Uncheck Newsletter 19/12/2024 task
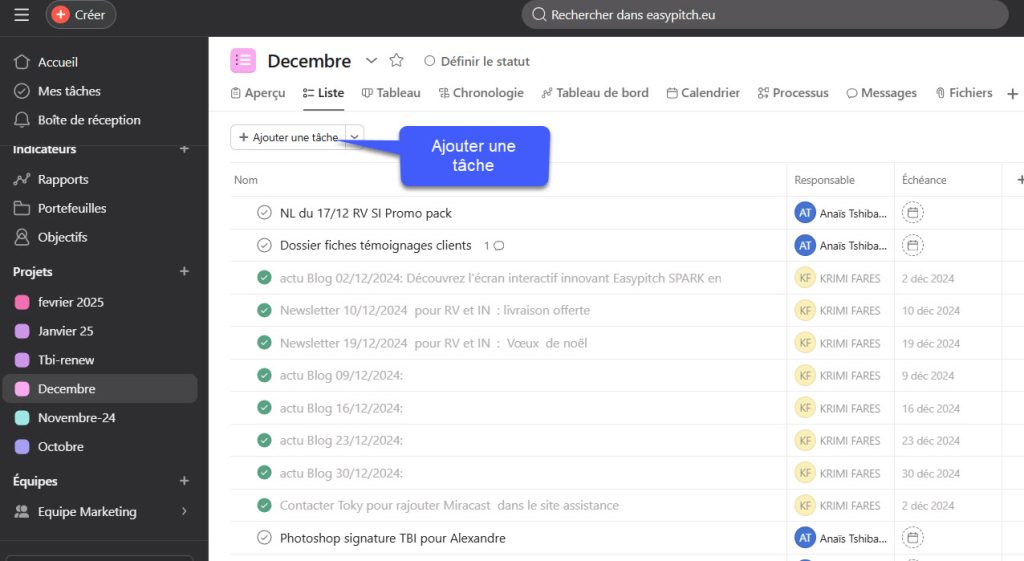This screenshot has height=561, width=1024. (x=264, y=343)
